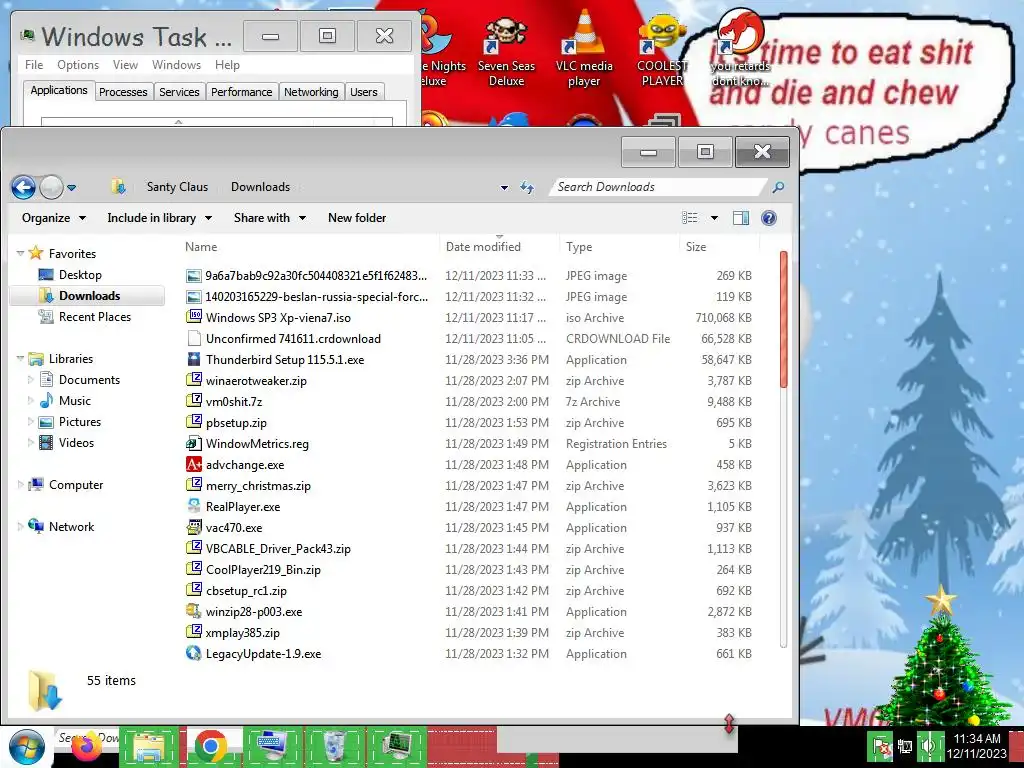Select the Windows SP3 Xp-viena7.iso file icon

click(x=194, y=317)
